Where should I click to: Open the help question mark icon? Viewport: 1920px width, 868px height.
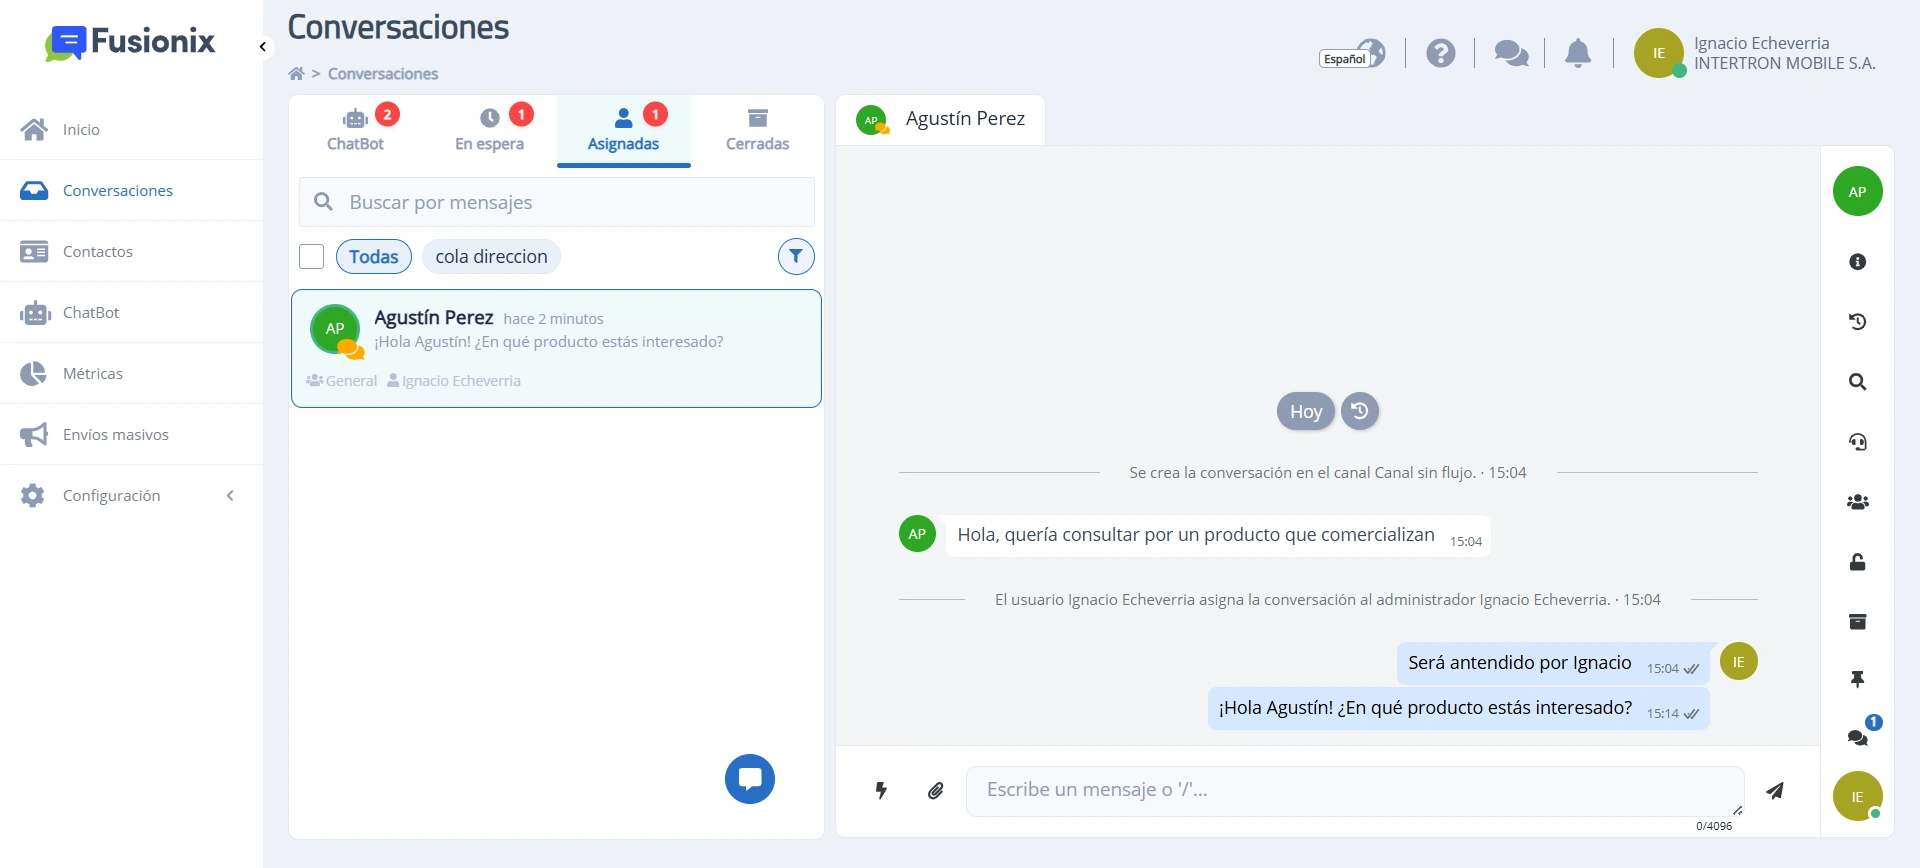(x=1441, y=53)
